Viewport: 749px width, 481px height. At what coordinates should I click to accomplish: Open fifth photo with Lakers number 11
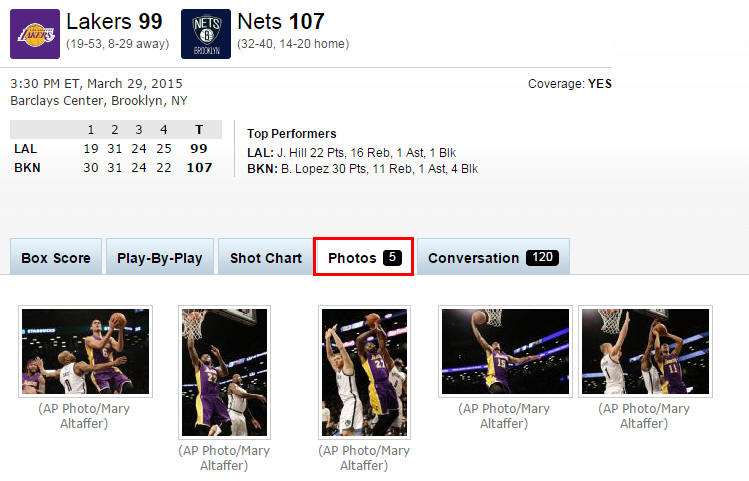pyautogui.click(x=645, y=352)
